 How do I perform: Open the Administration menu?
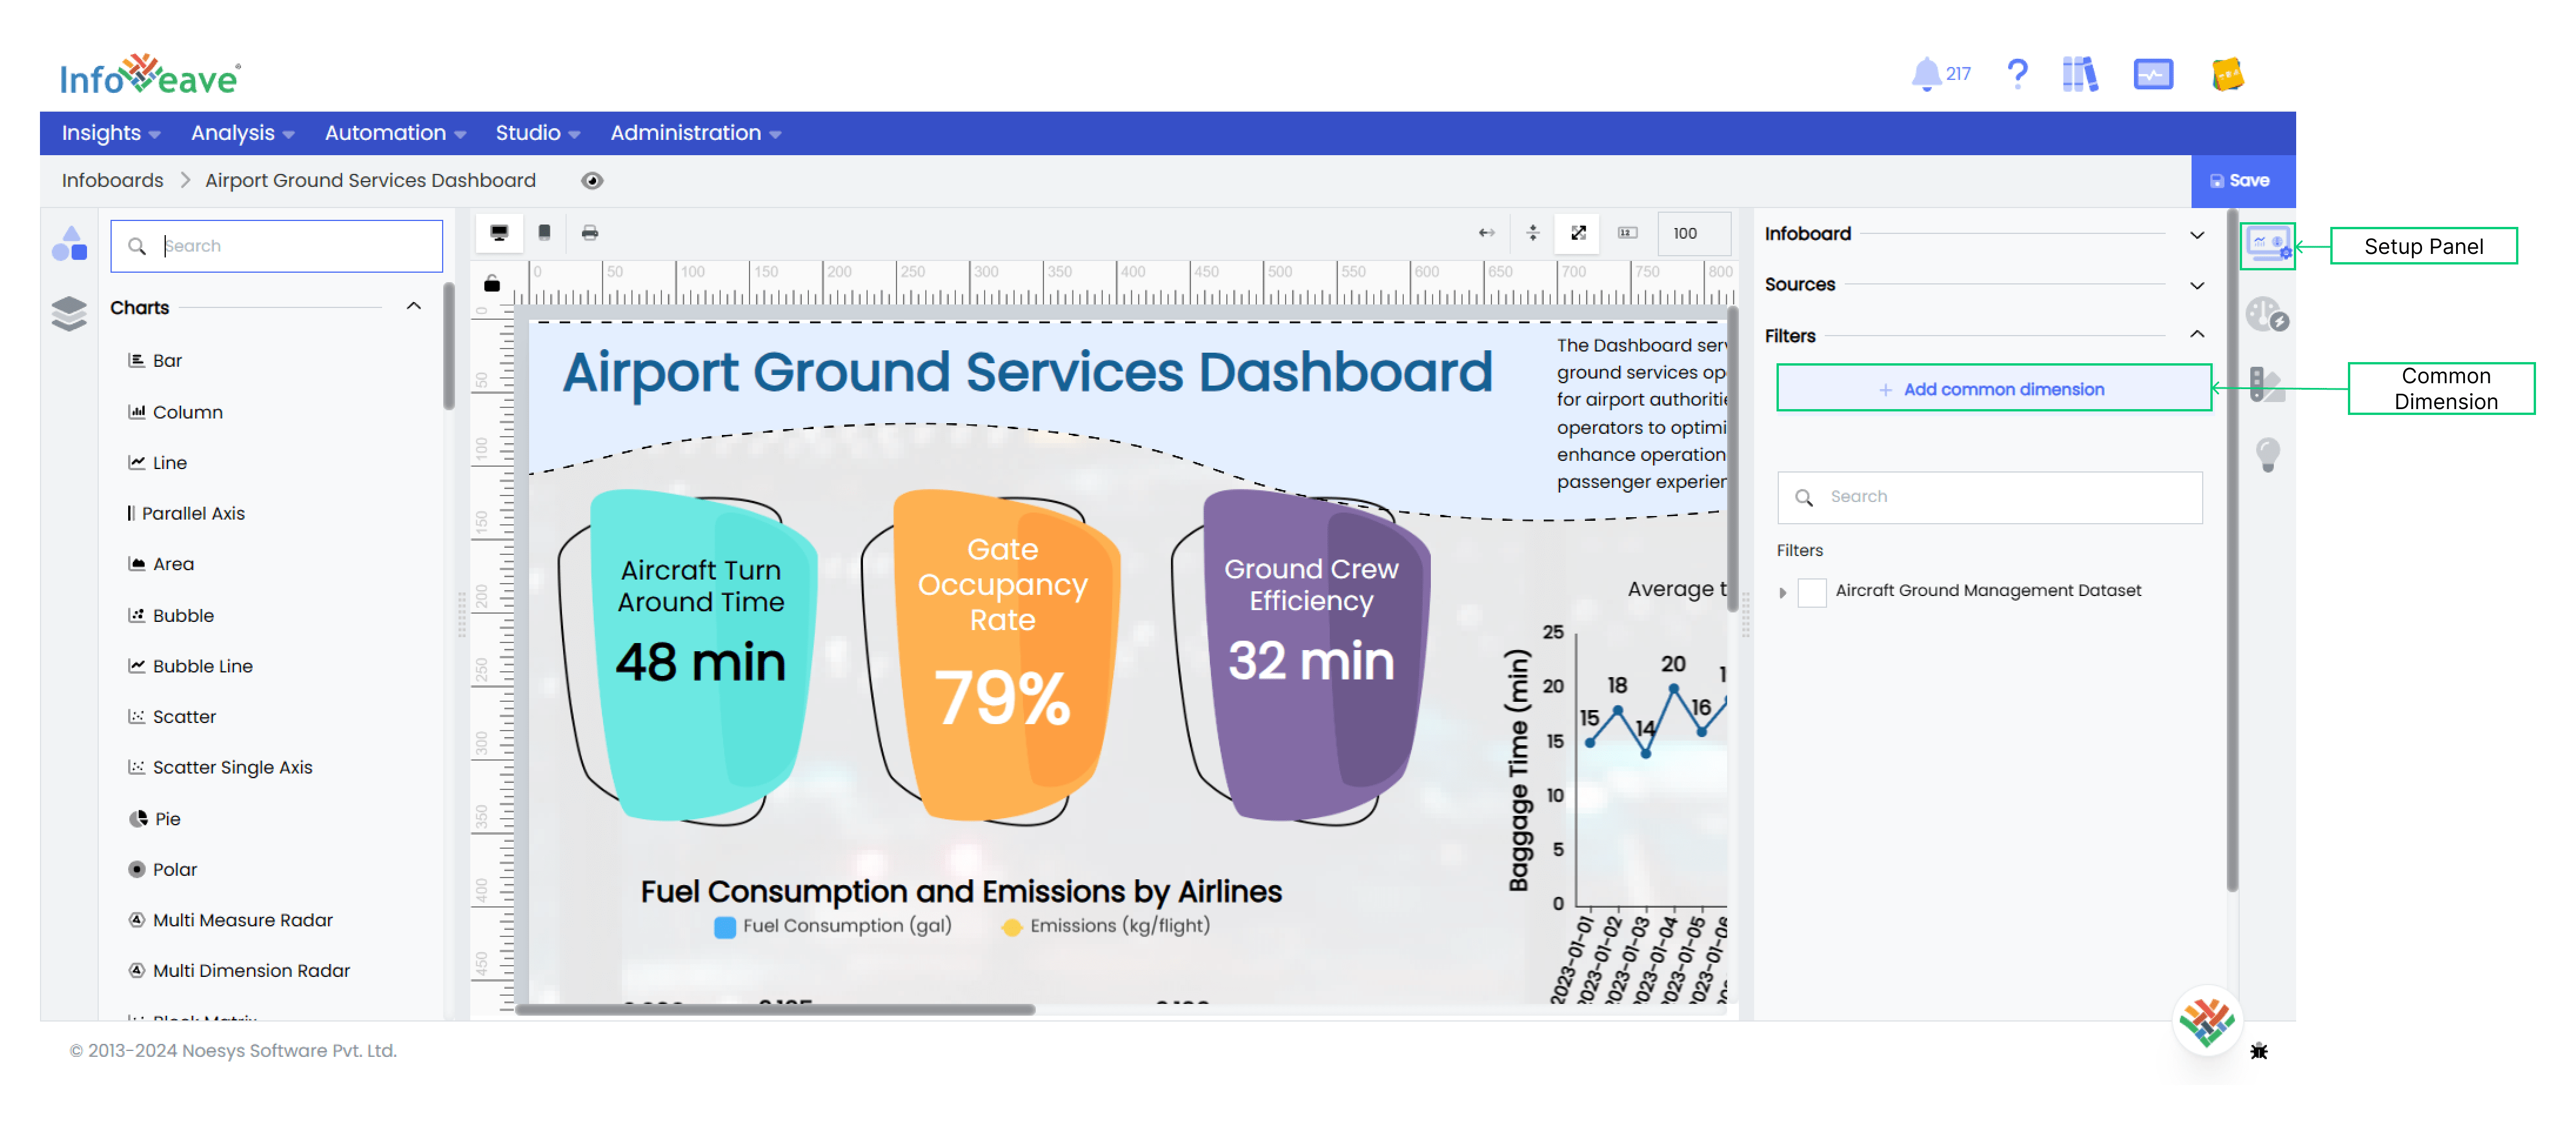pos(695,133)
